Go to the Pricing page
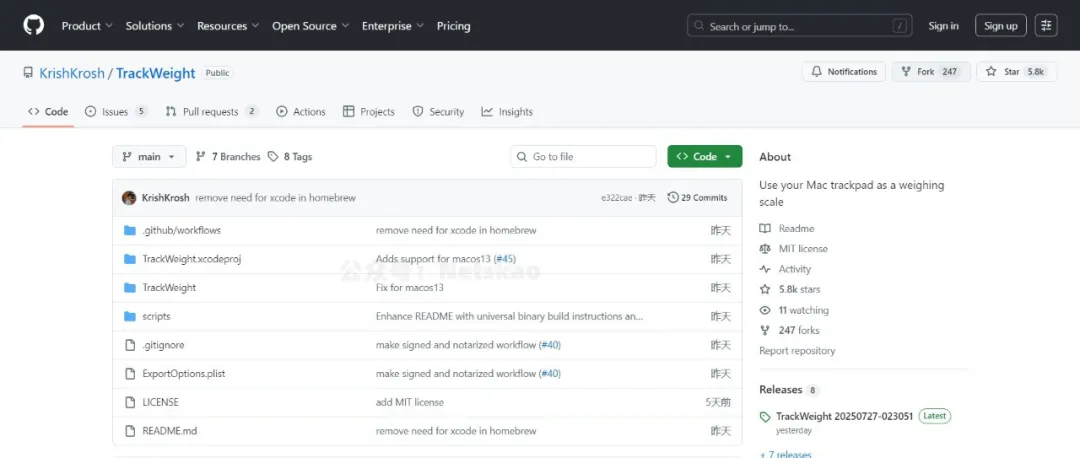Screen dimensions: 1080x458 (453, 25)
